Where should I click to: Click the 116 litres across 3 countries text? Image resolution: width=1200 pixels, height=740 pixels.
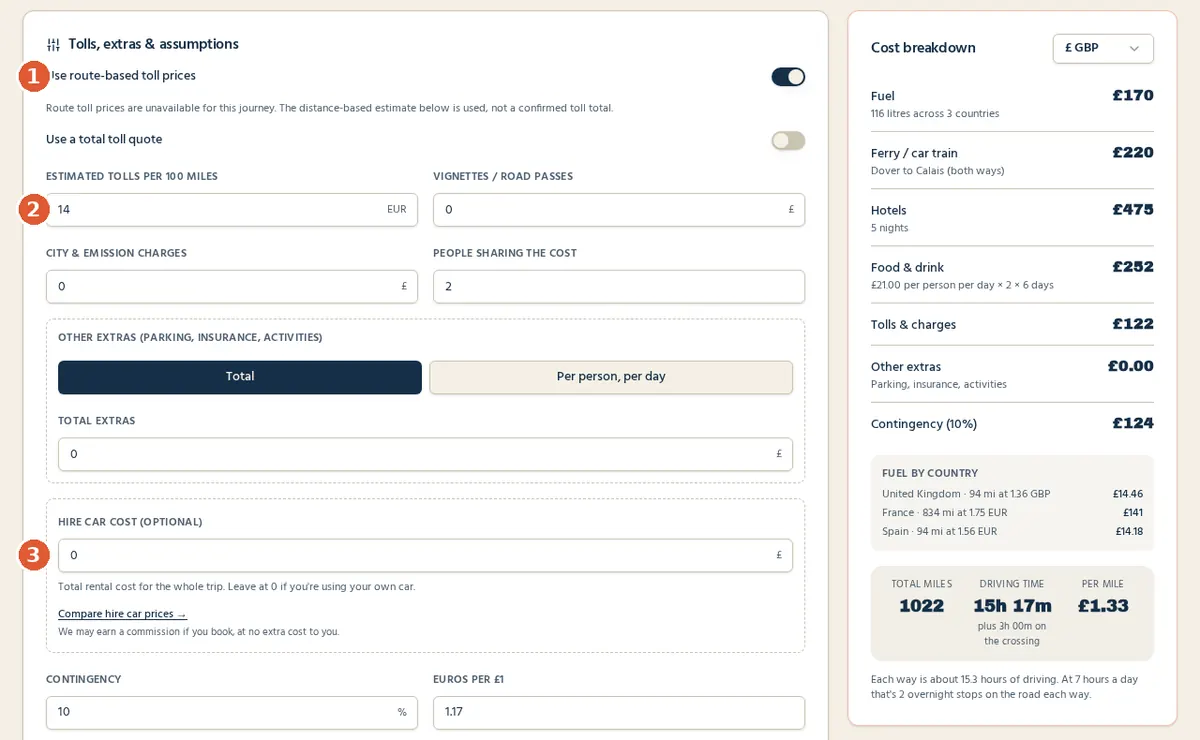click(x=935, y=114)
